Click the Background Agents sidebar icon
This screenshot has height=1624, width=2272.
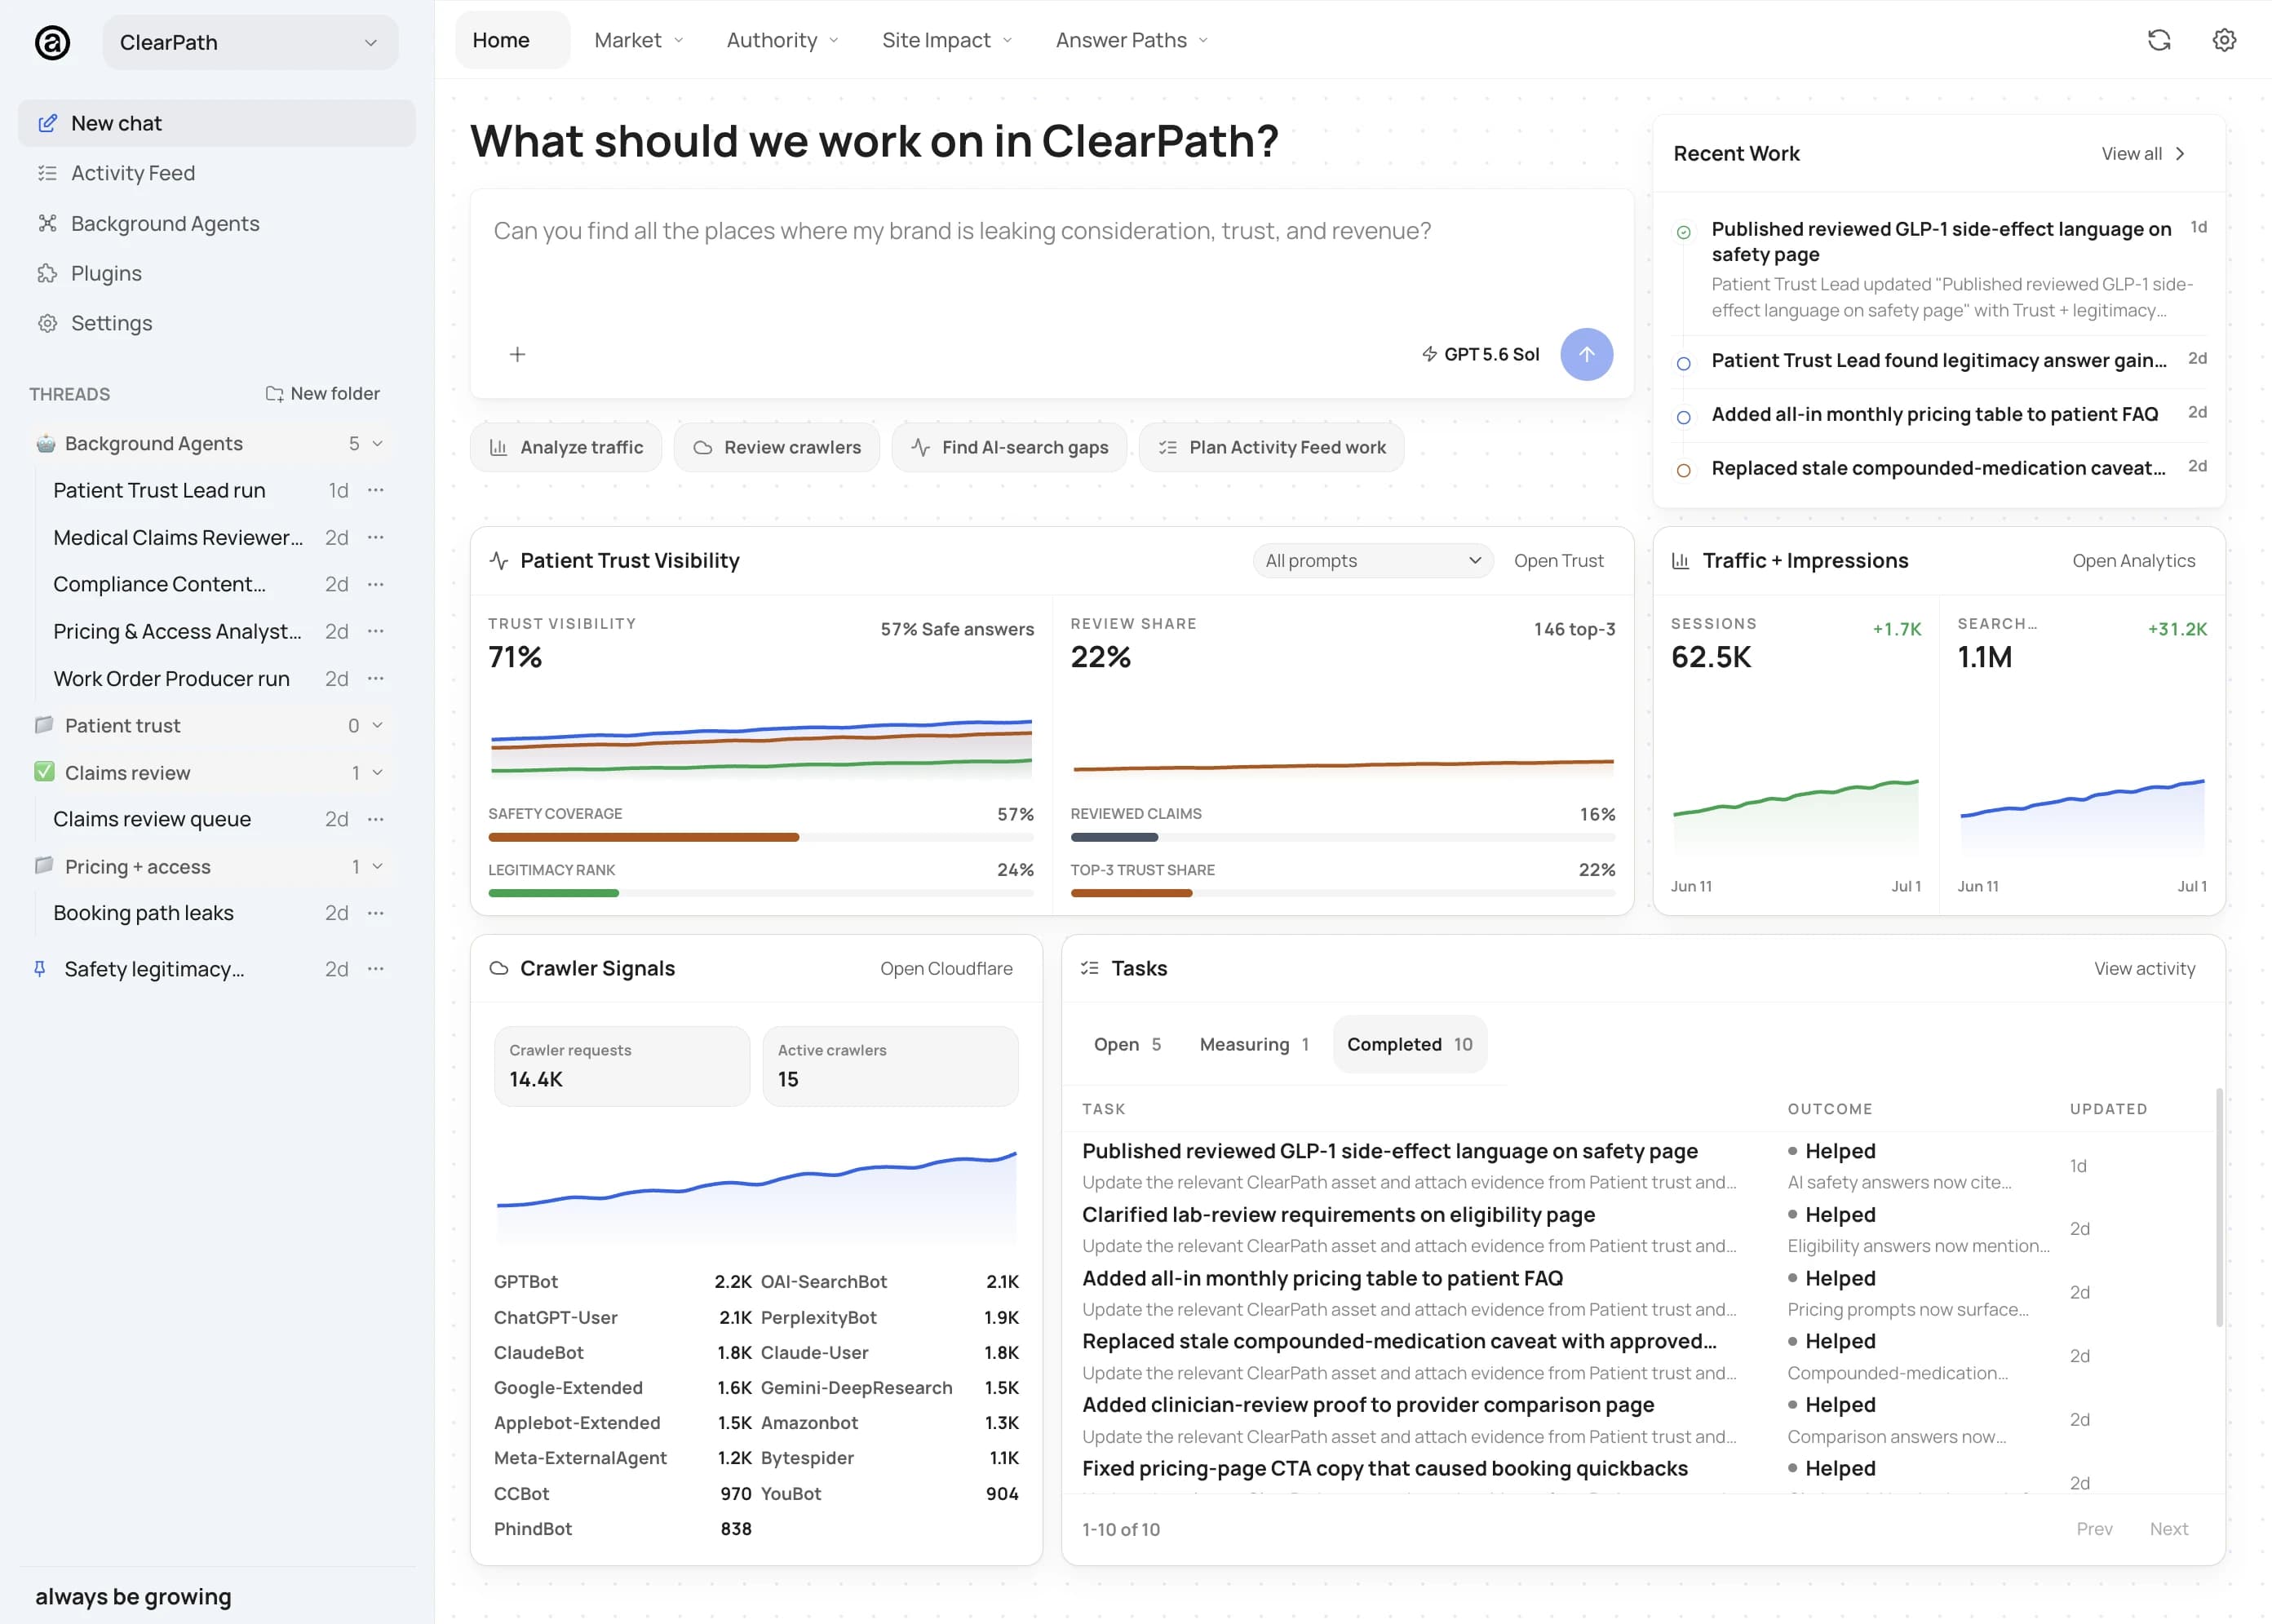[x=47, y=223]
